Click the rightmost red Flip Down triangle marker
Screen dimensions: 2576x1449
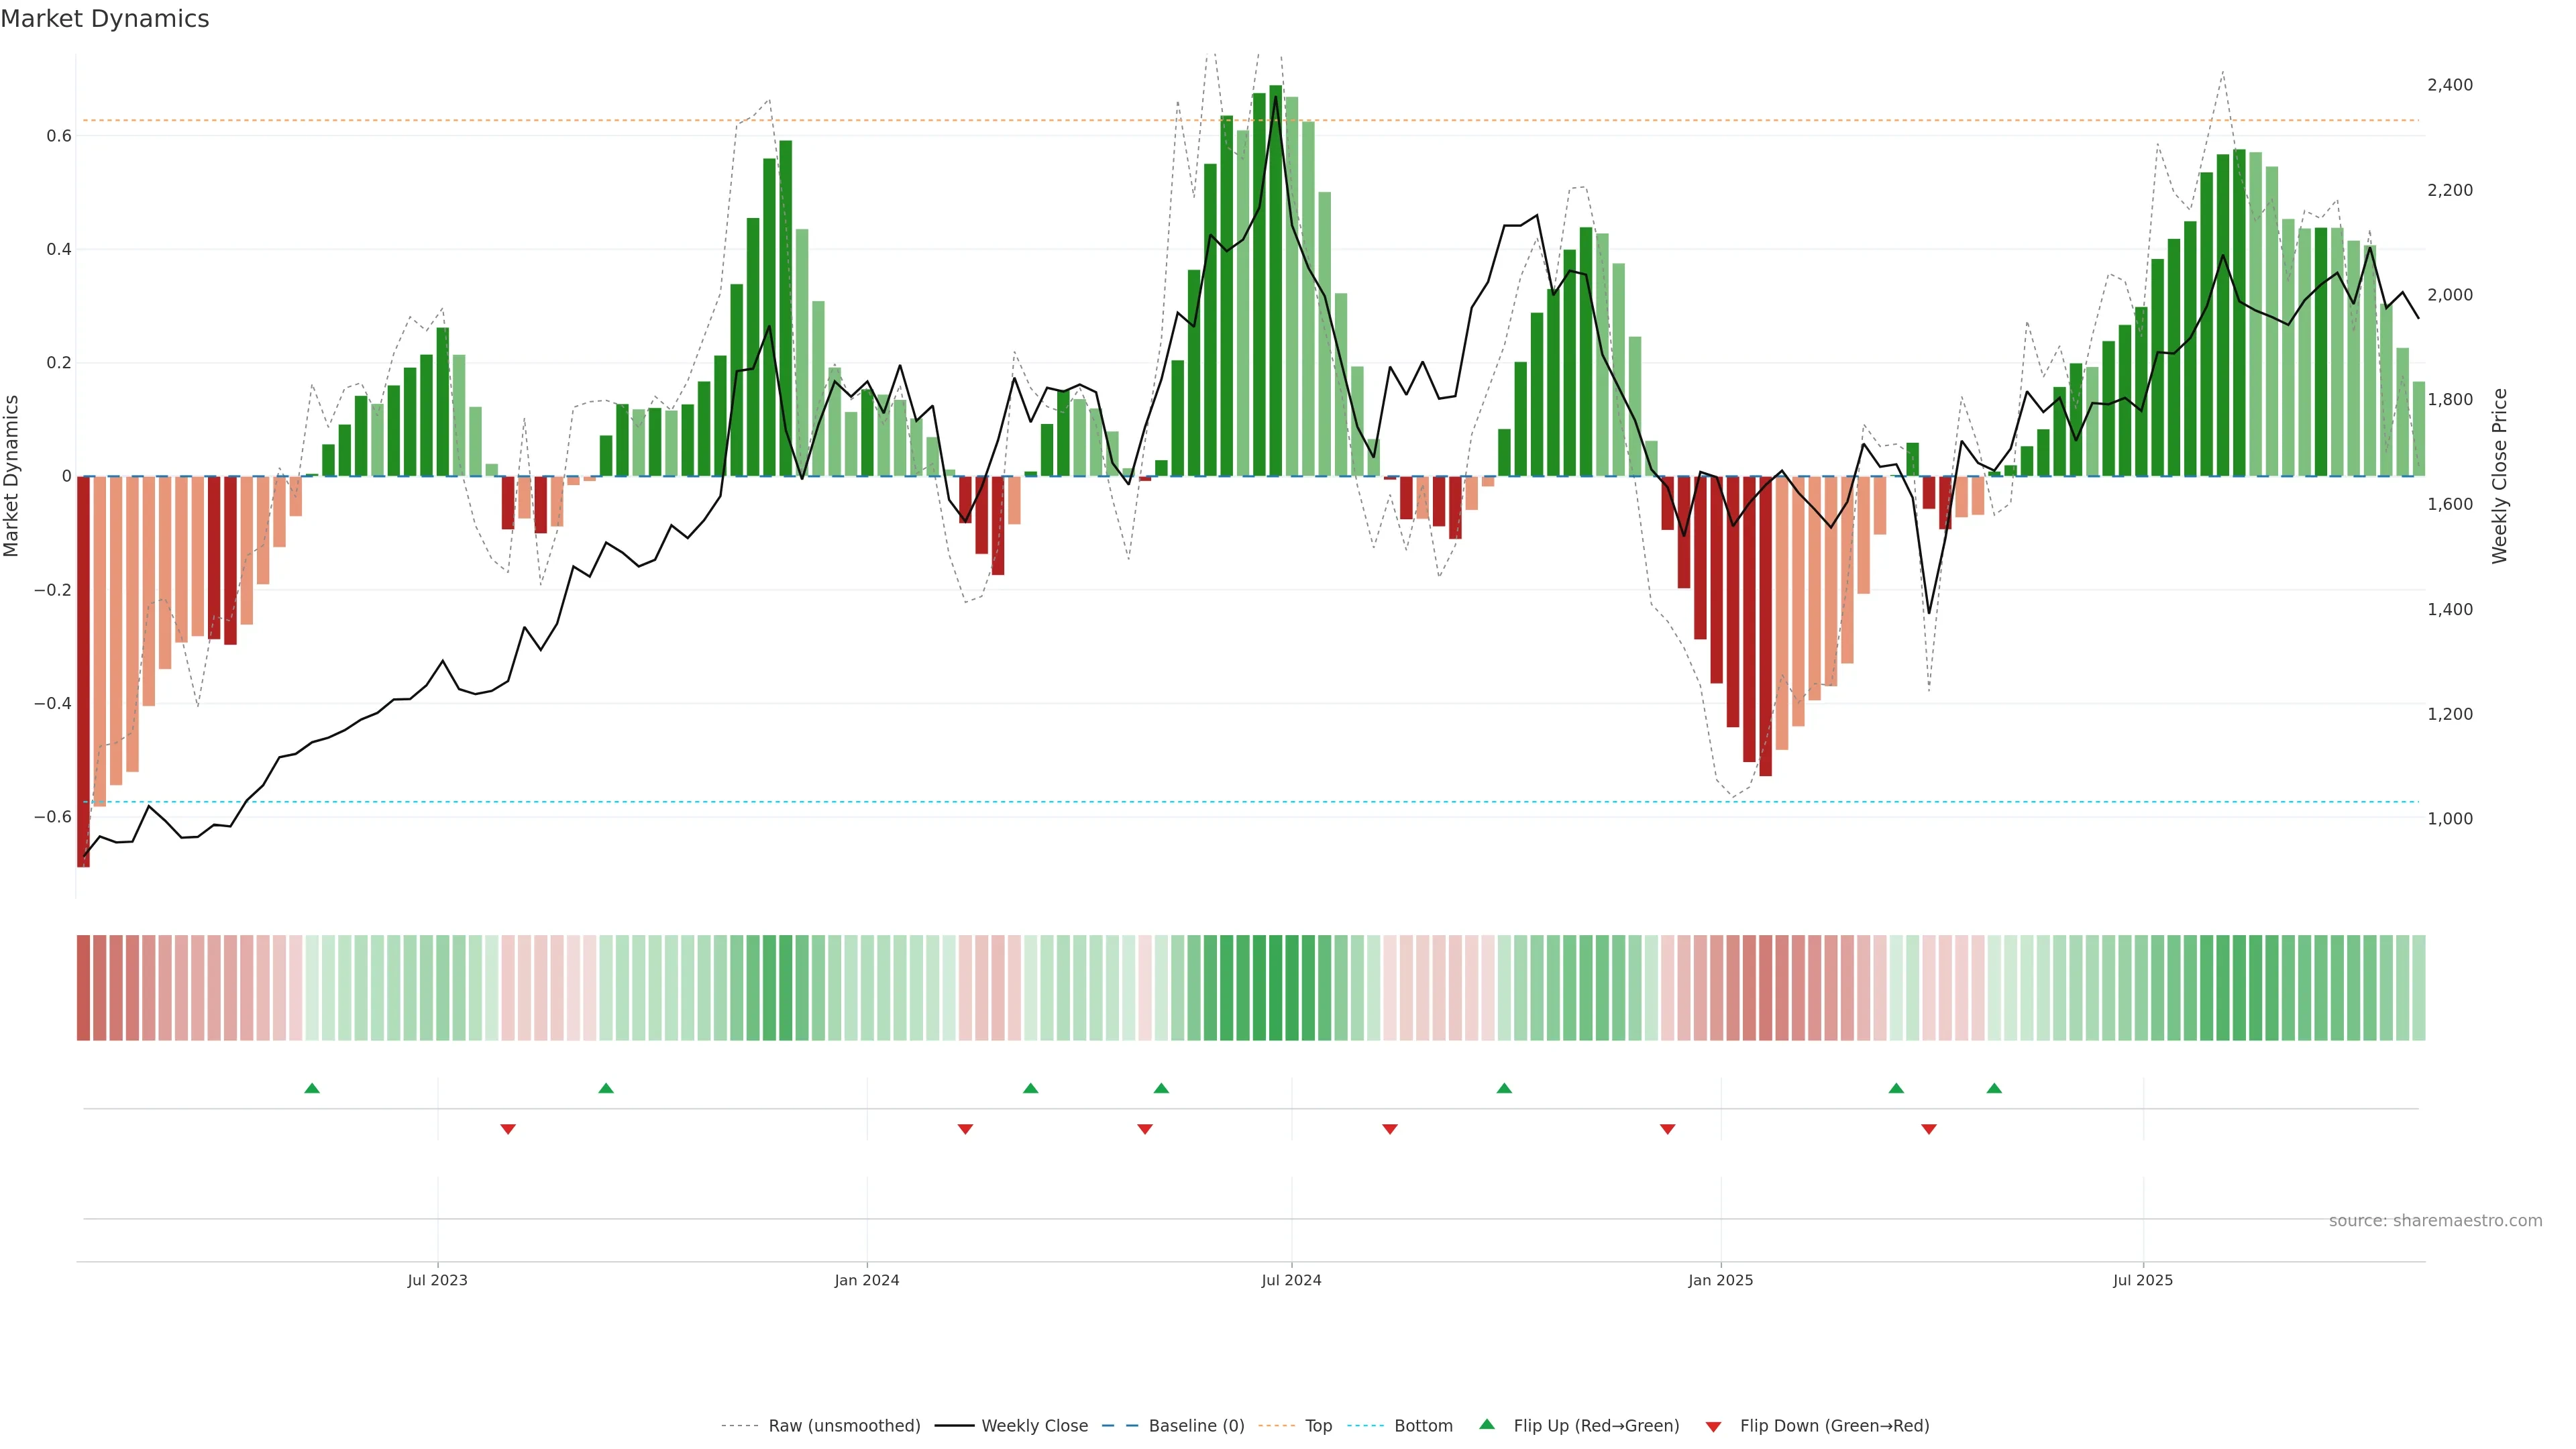[1929, 1129]
